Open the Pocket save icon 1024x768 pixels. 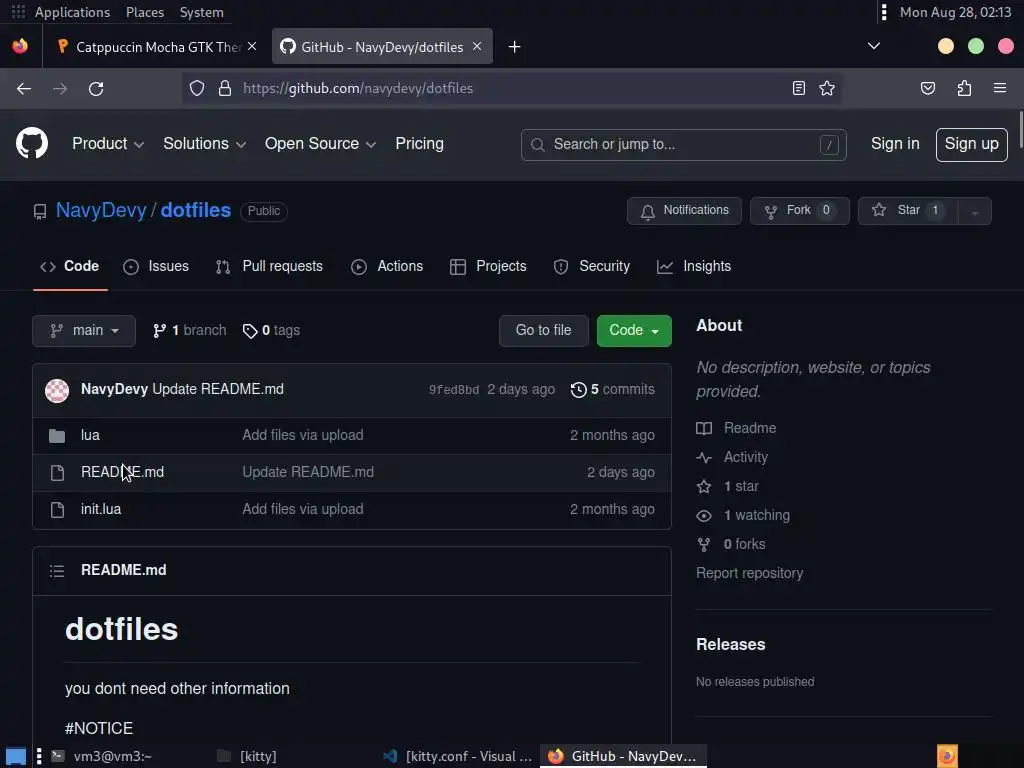coord(927,88)
